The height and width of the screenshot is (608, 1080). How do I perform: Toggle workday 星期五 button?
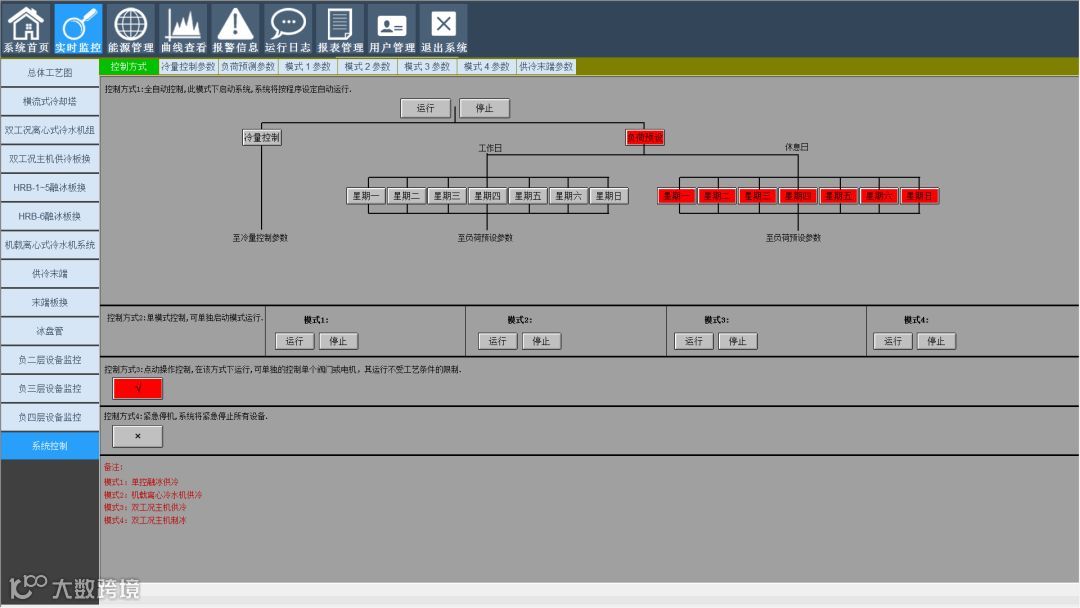[528, 196]
